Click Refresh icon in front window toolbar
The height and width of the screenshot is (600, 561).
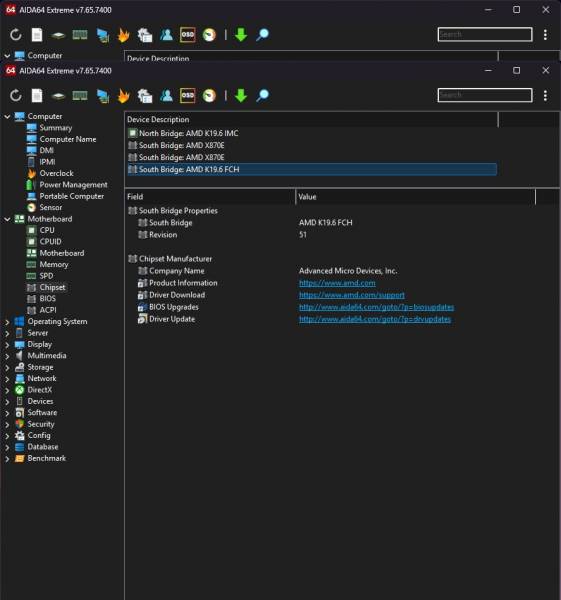(x=16, y=96)
